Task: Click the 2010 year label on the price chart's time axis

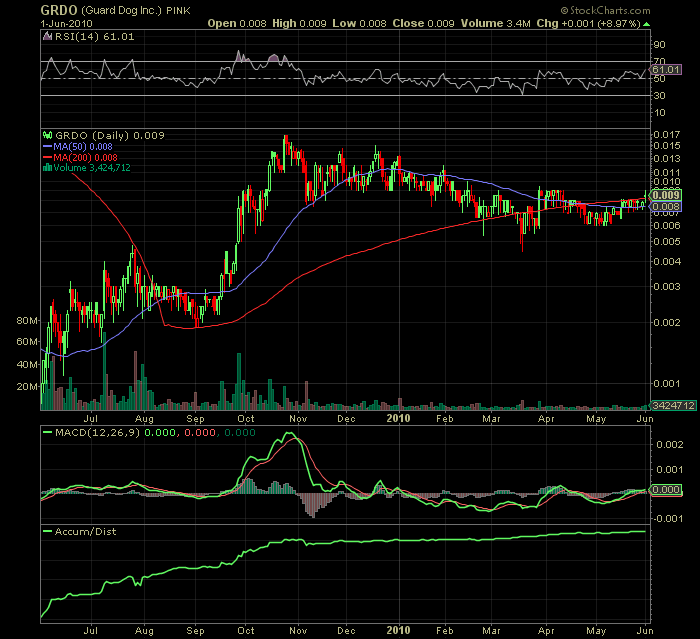Action: [398, 418]
